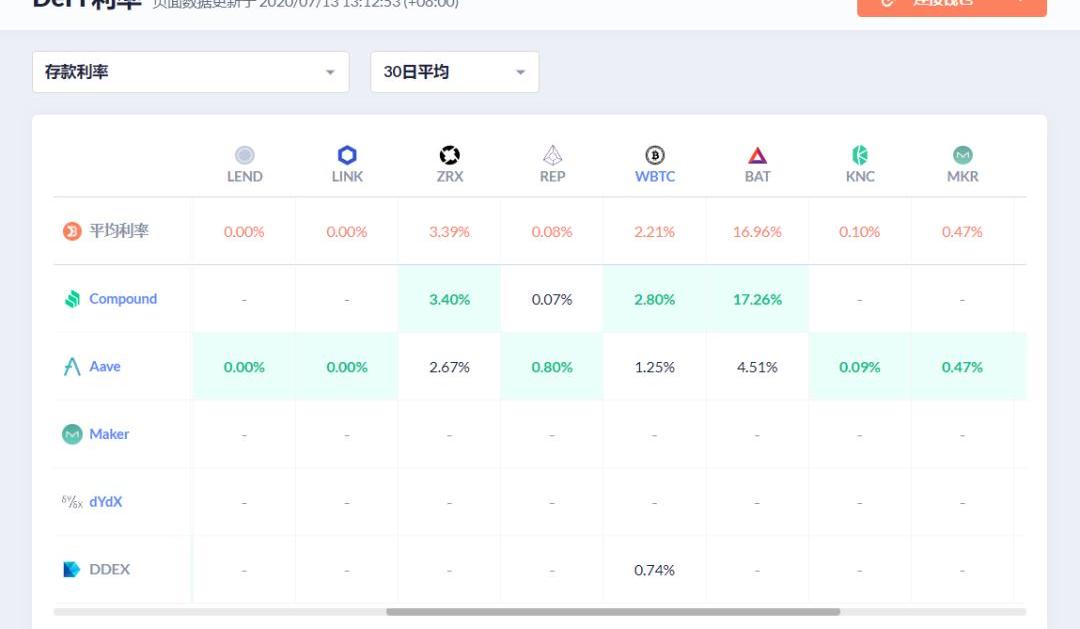1080x629 pixels.
Task: Click the DDEX platform link
Action: (x=109, y=569)
